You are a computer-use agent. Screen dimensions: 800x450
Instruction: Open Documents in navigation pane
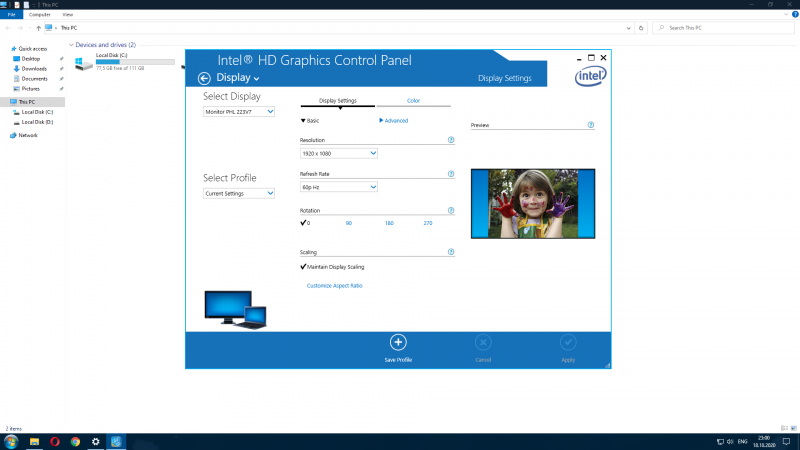coord(34,79)
